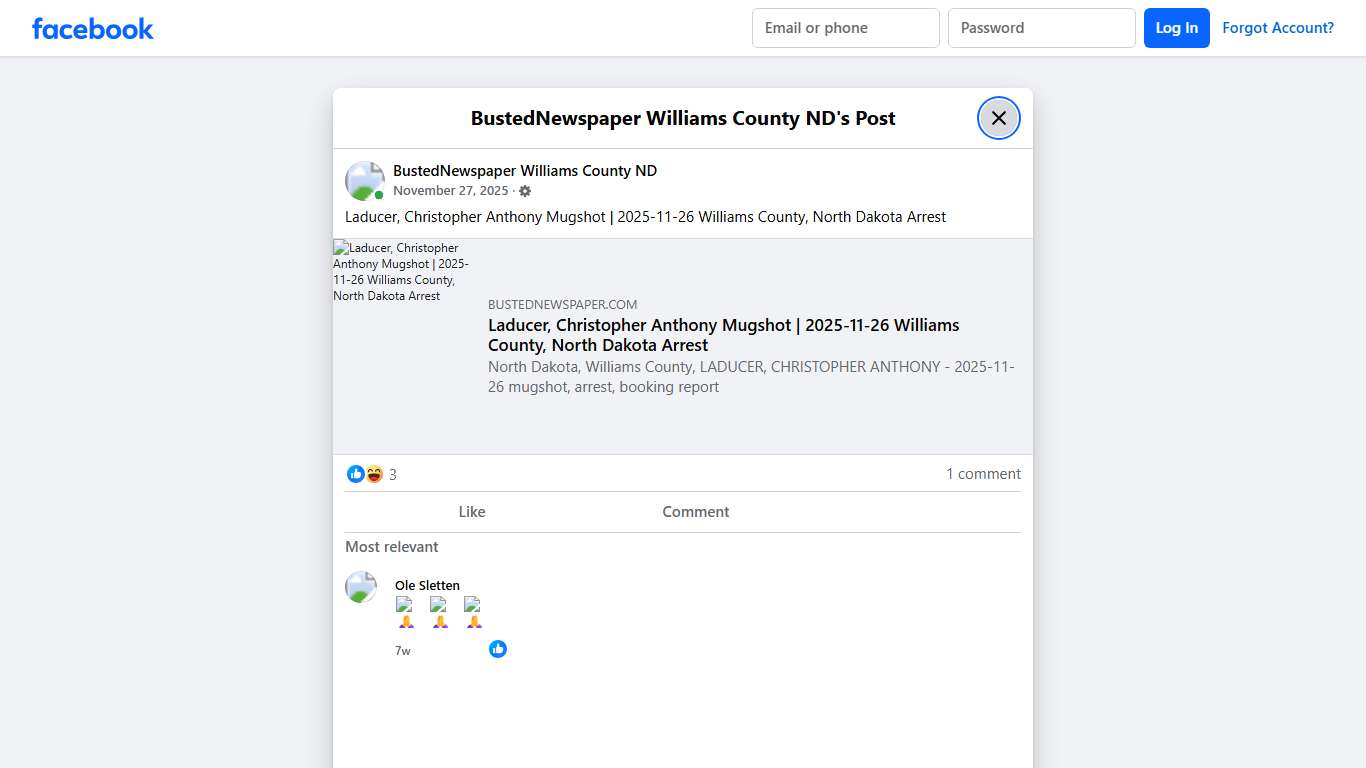Open the Most relevant sorting dropdown
The width and height of the screenshot is (1366, 768).
391,547
